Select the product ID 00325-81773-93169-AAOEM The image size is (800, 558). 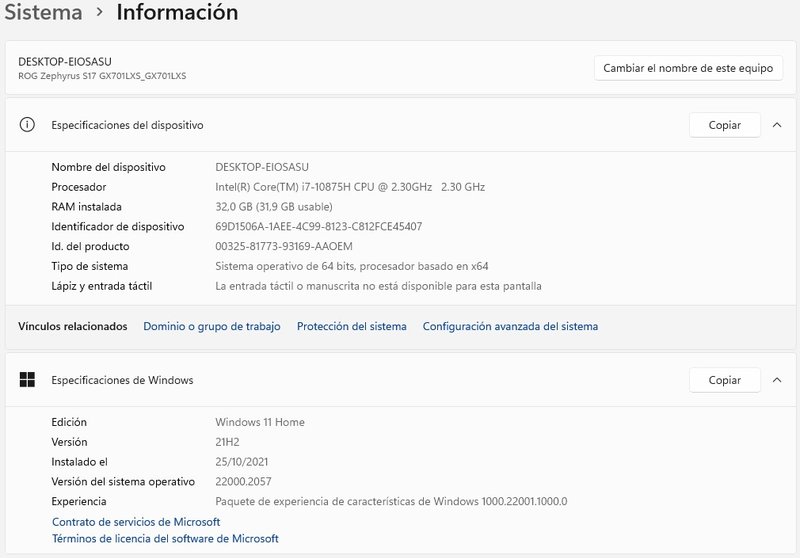click(284, 246)
